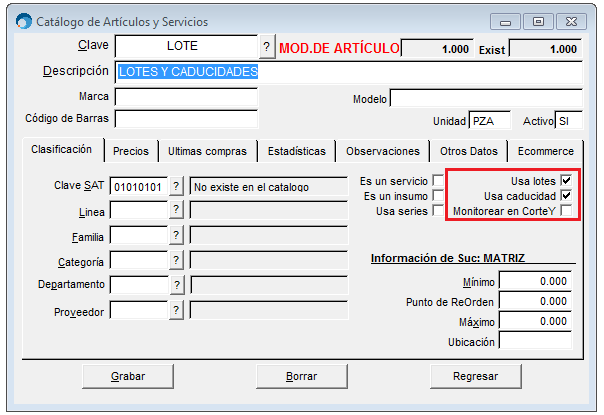Click the Borrar button
Screen dimensions: 604x415
click(x=302, y=376)
